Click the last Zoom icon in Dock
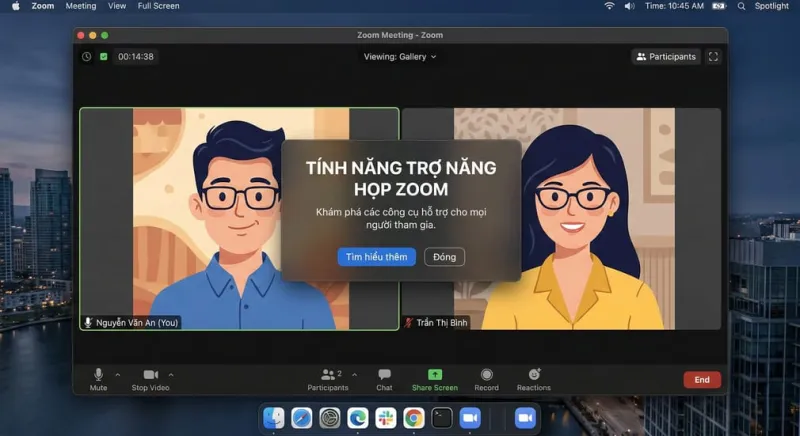This screenshot has width=800, height=436. tap(525, 418)
